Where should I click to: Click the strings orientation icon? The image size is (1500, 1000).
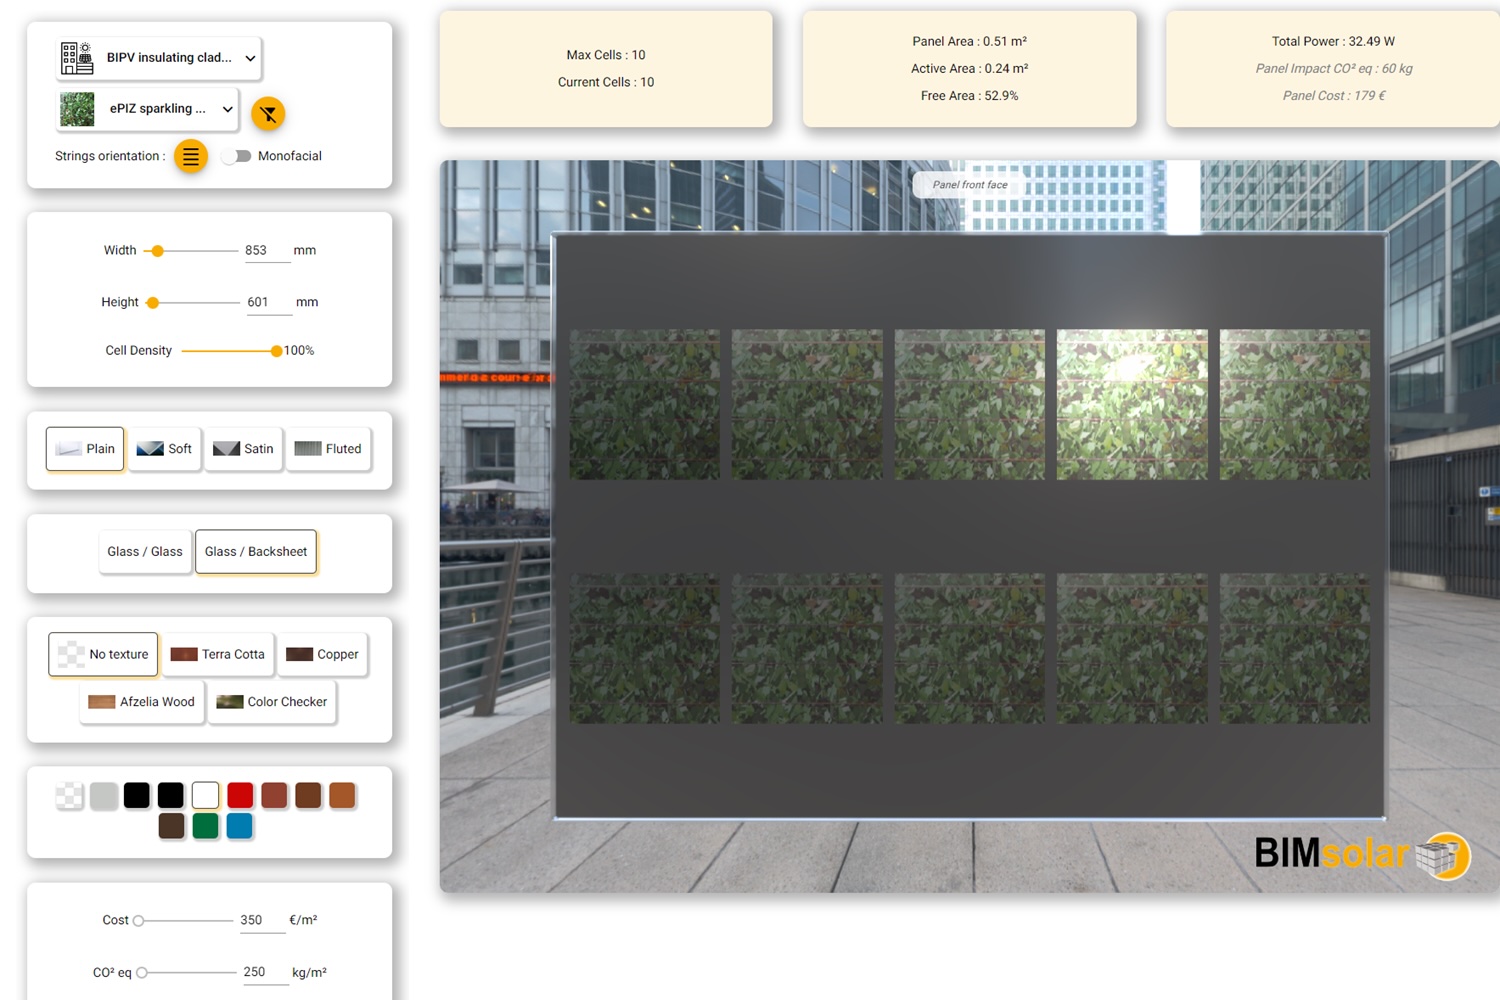(x=191, y=156)
